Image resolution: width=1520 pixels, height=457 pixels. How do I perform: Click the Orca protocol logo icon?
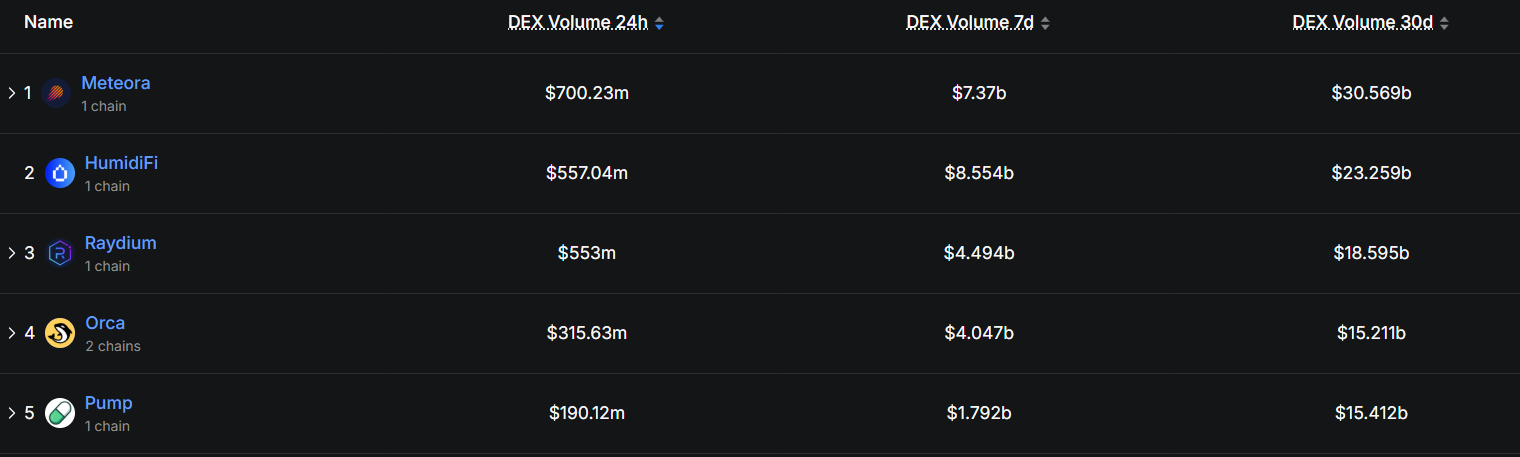(60, 333)
